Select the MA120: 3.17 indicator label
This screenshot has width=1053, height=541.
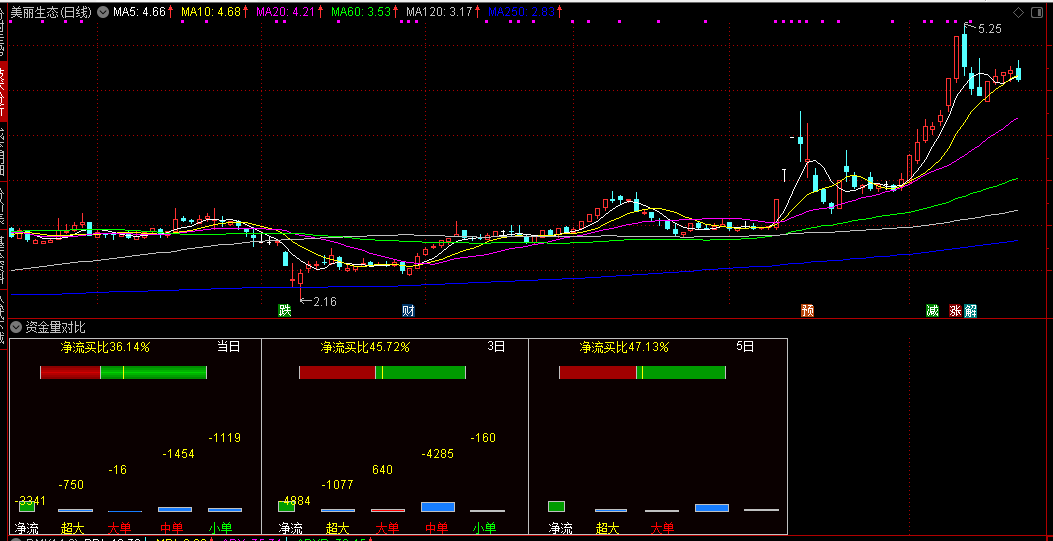[439, 12]
